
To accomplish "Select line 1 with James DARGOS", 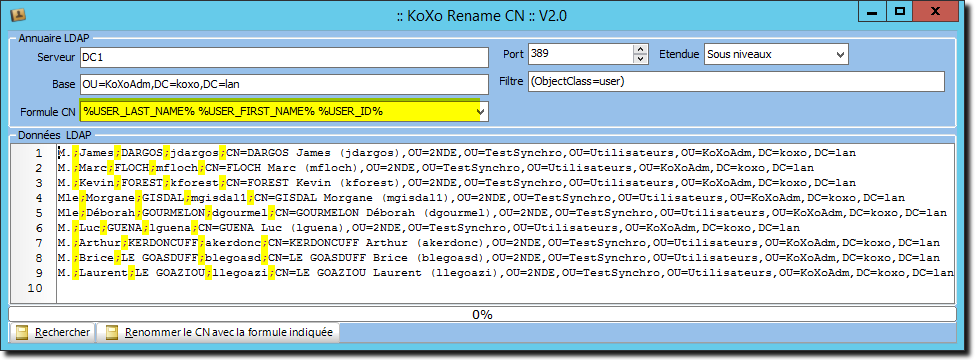I will coord(505,153).
